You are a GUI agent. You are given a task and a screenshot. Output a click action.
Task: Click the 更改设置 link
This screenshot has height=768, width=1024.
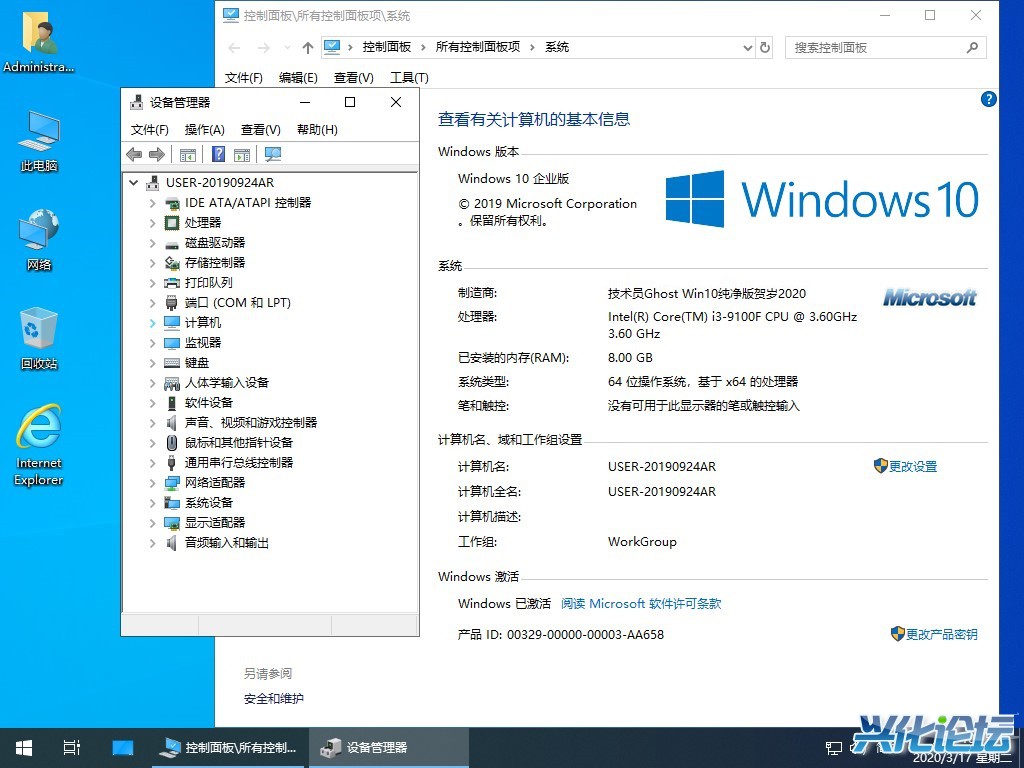(x=912, y=467)
